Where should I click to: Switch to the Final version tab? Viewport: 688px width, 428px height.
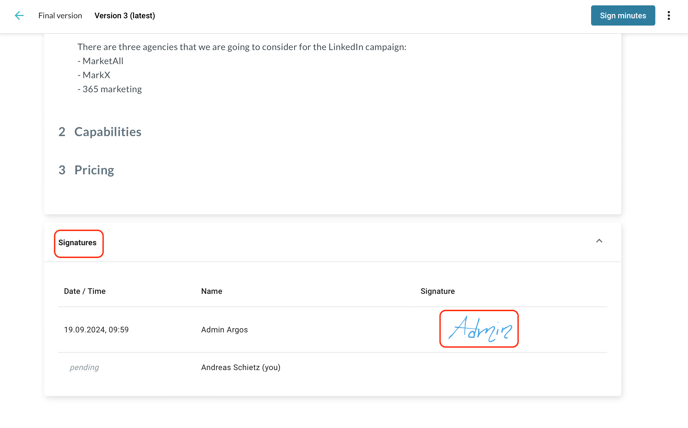click(x=60, y=16)
